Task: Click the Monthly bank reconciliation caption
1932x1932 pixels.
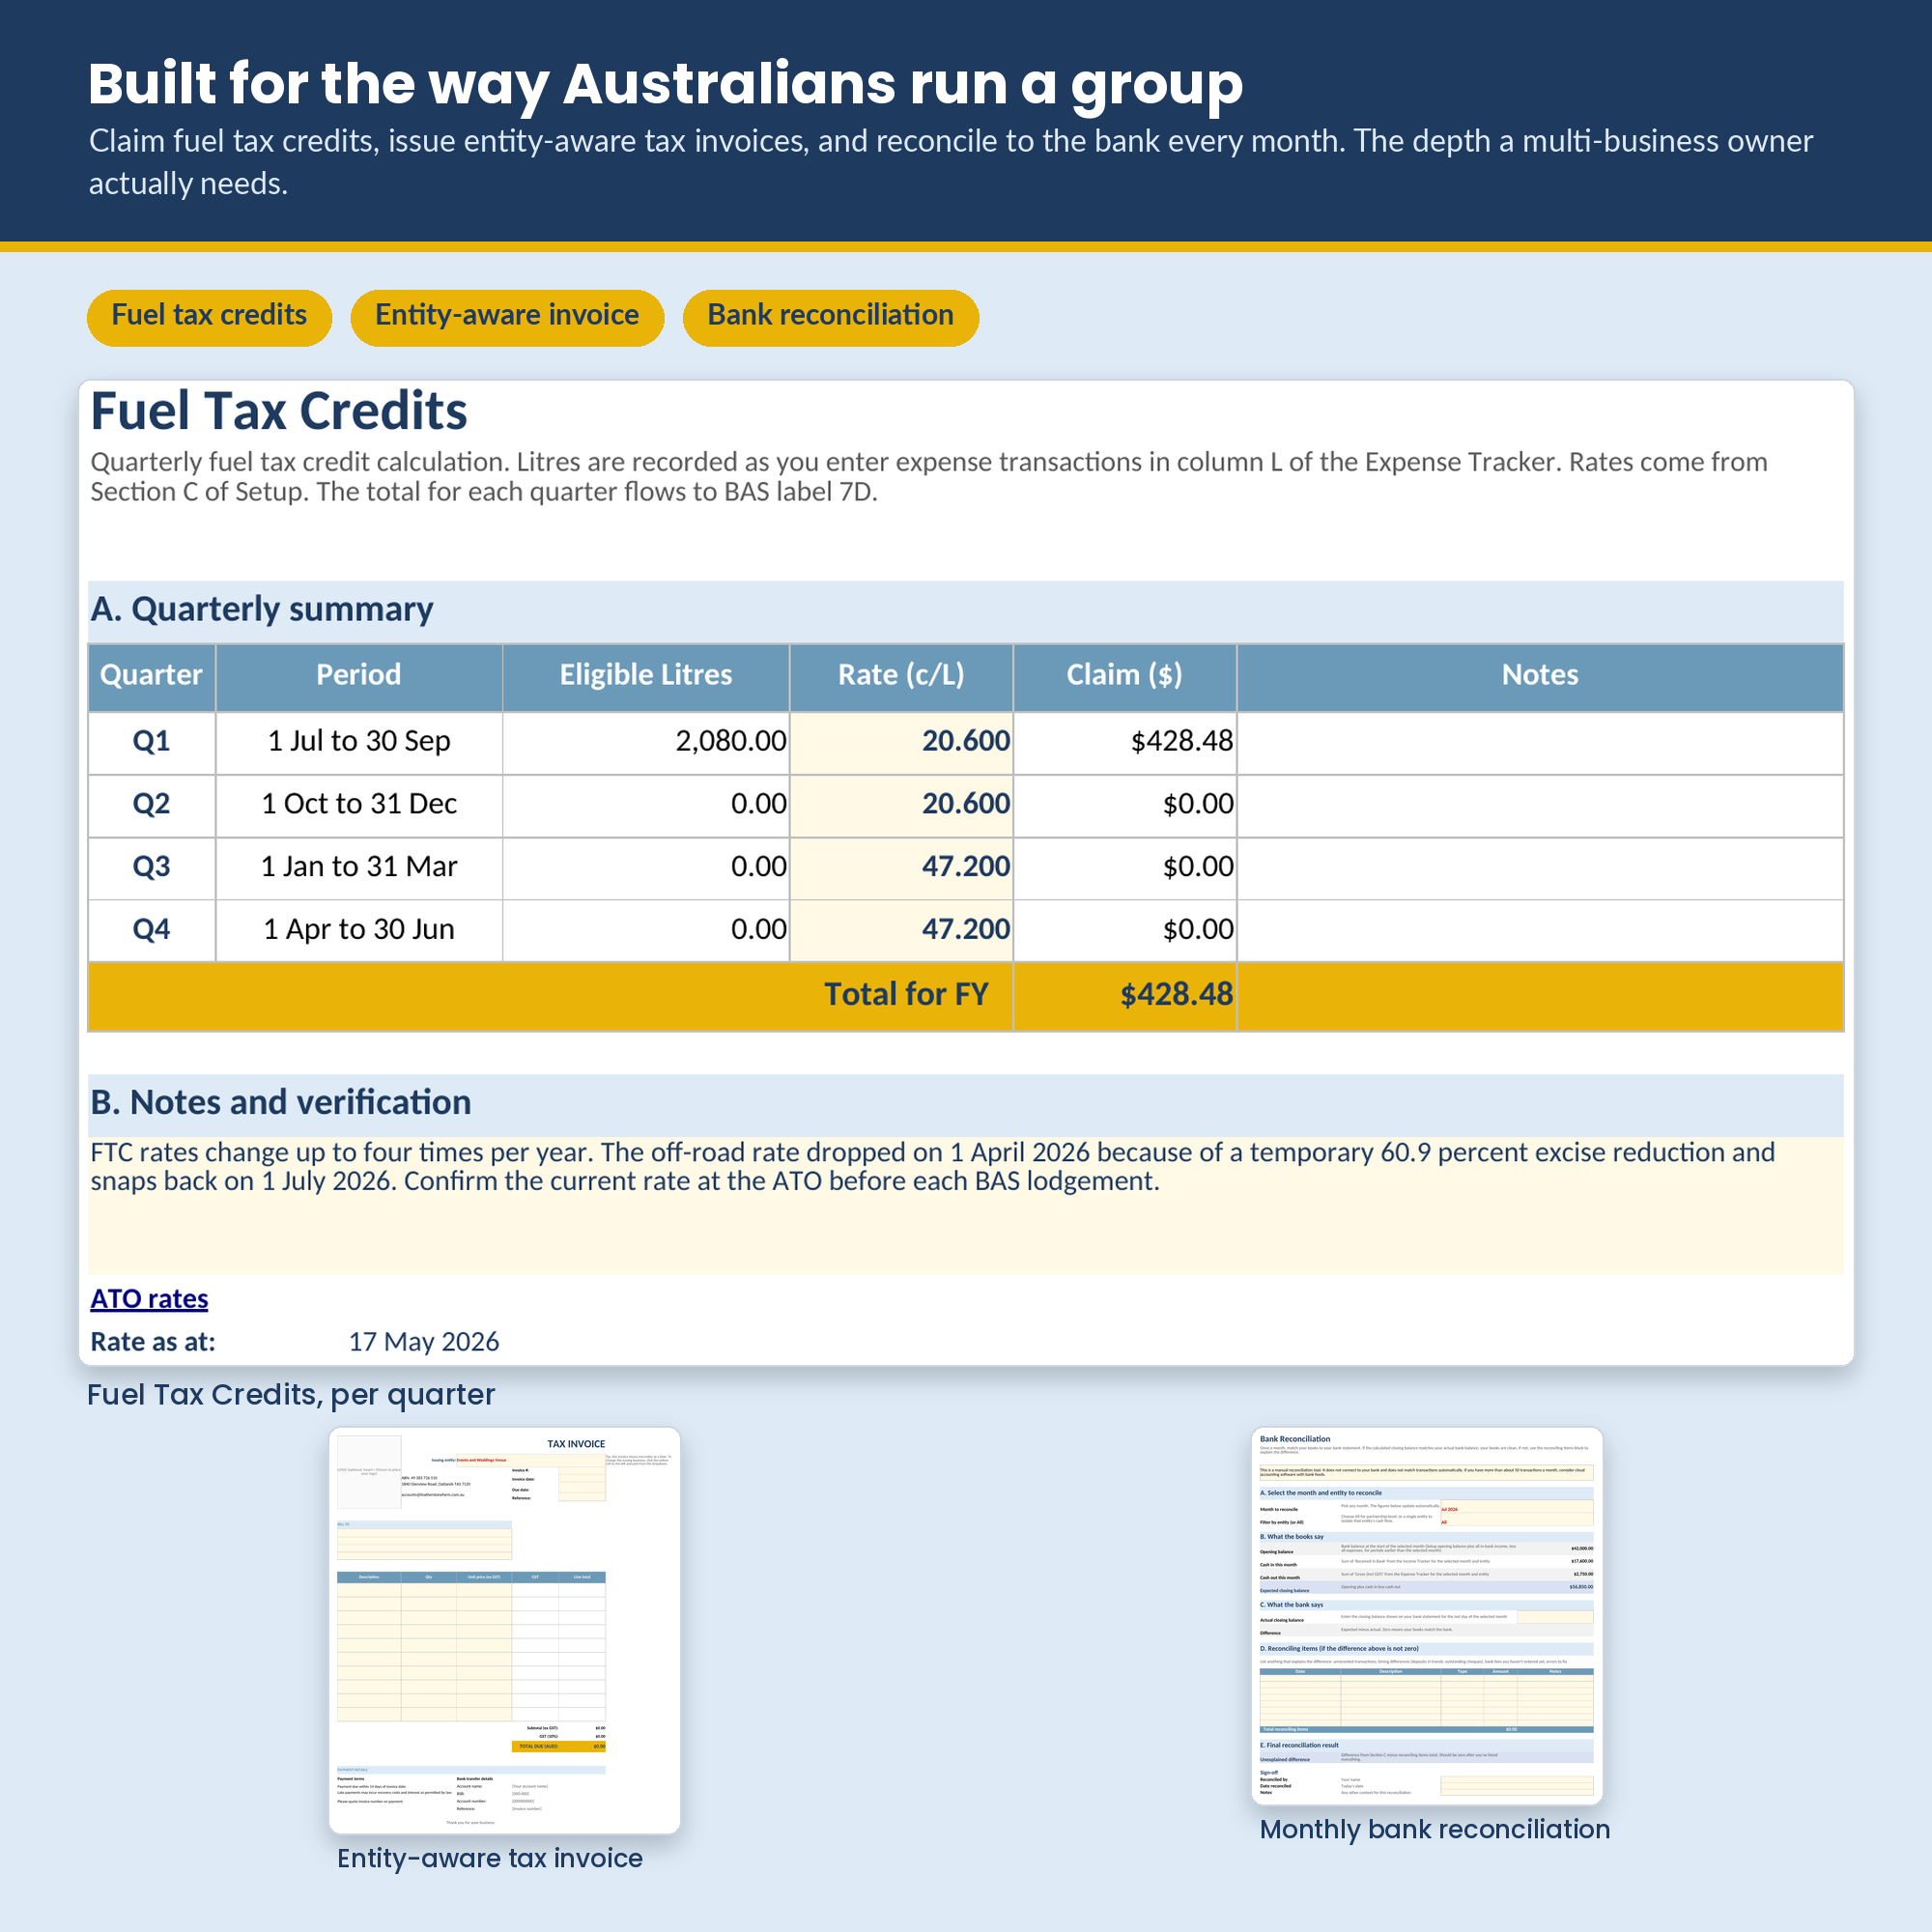Action: click(x=1435, y=1830)
